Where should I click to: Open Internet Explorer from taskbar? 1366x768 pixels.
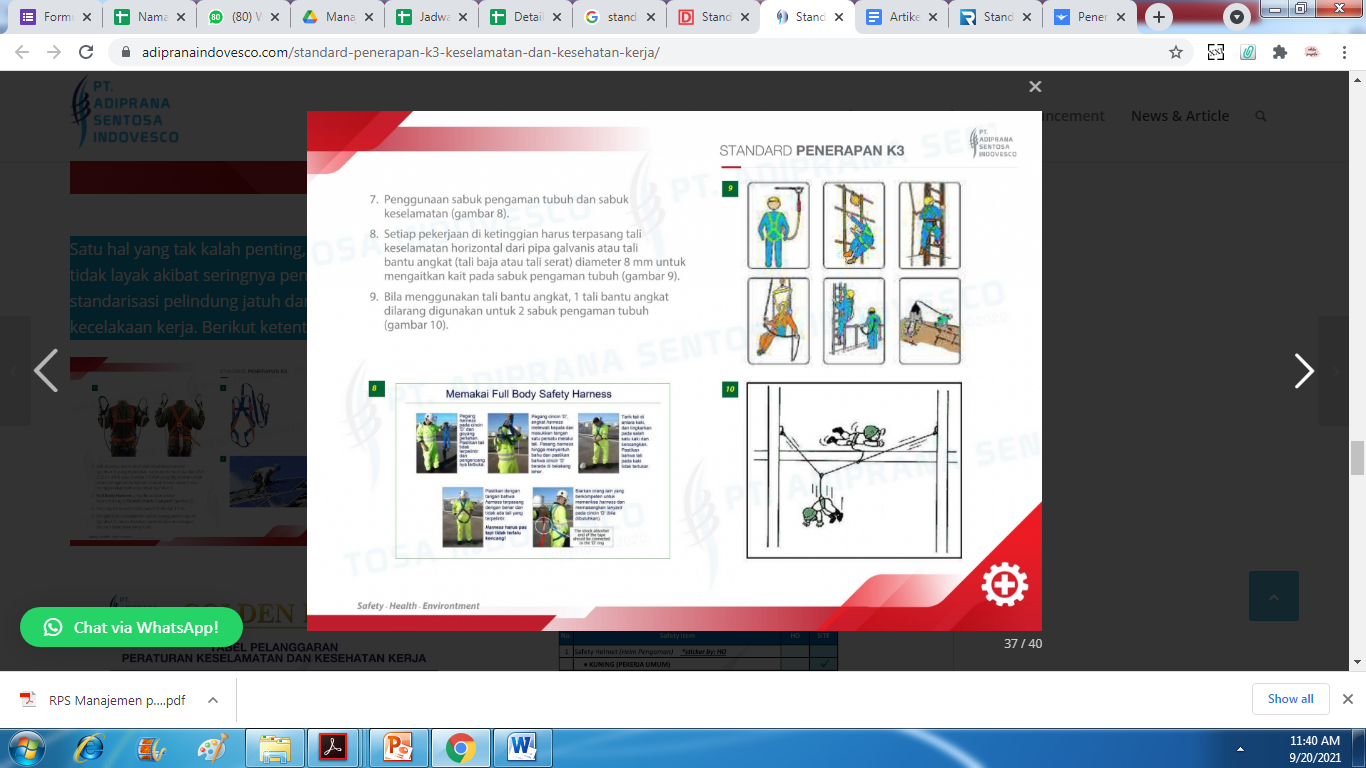coord(90,748)
